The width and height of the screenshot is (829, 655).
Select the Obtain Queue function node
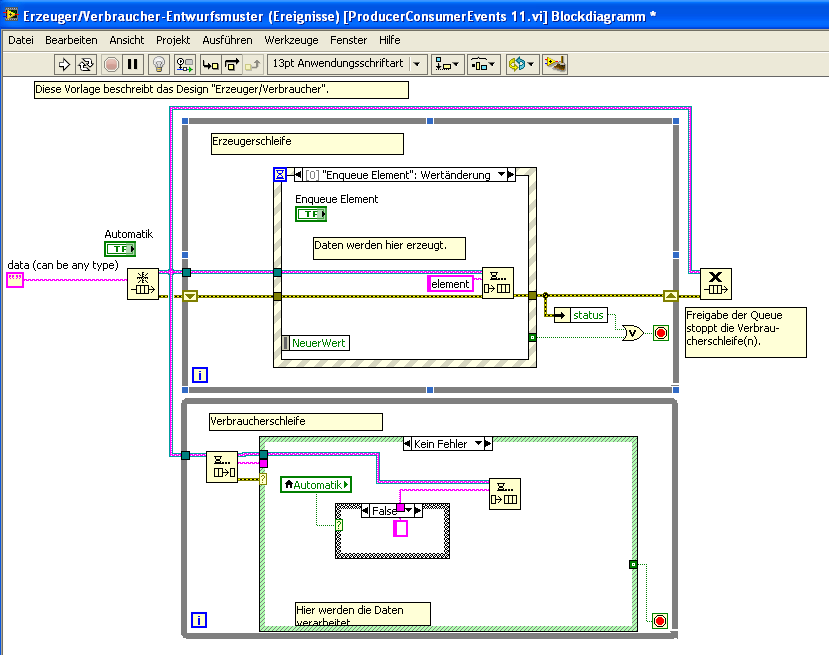tap(143, 284)
